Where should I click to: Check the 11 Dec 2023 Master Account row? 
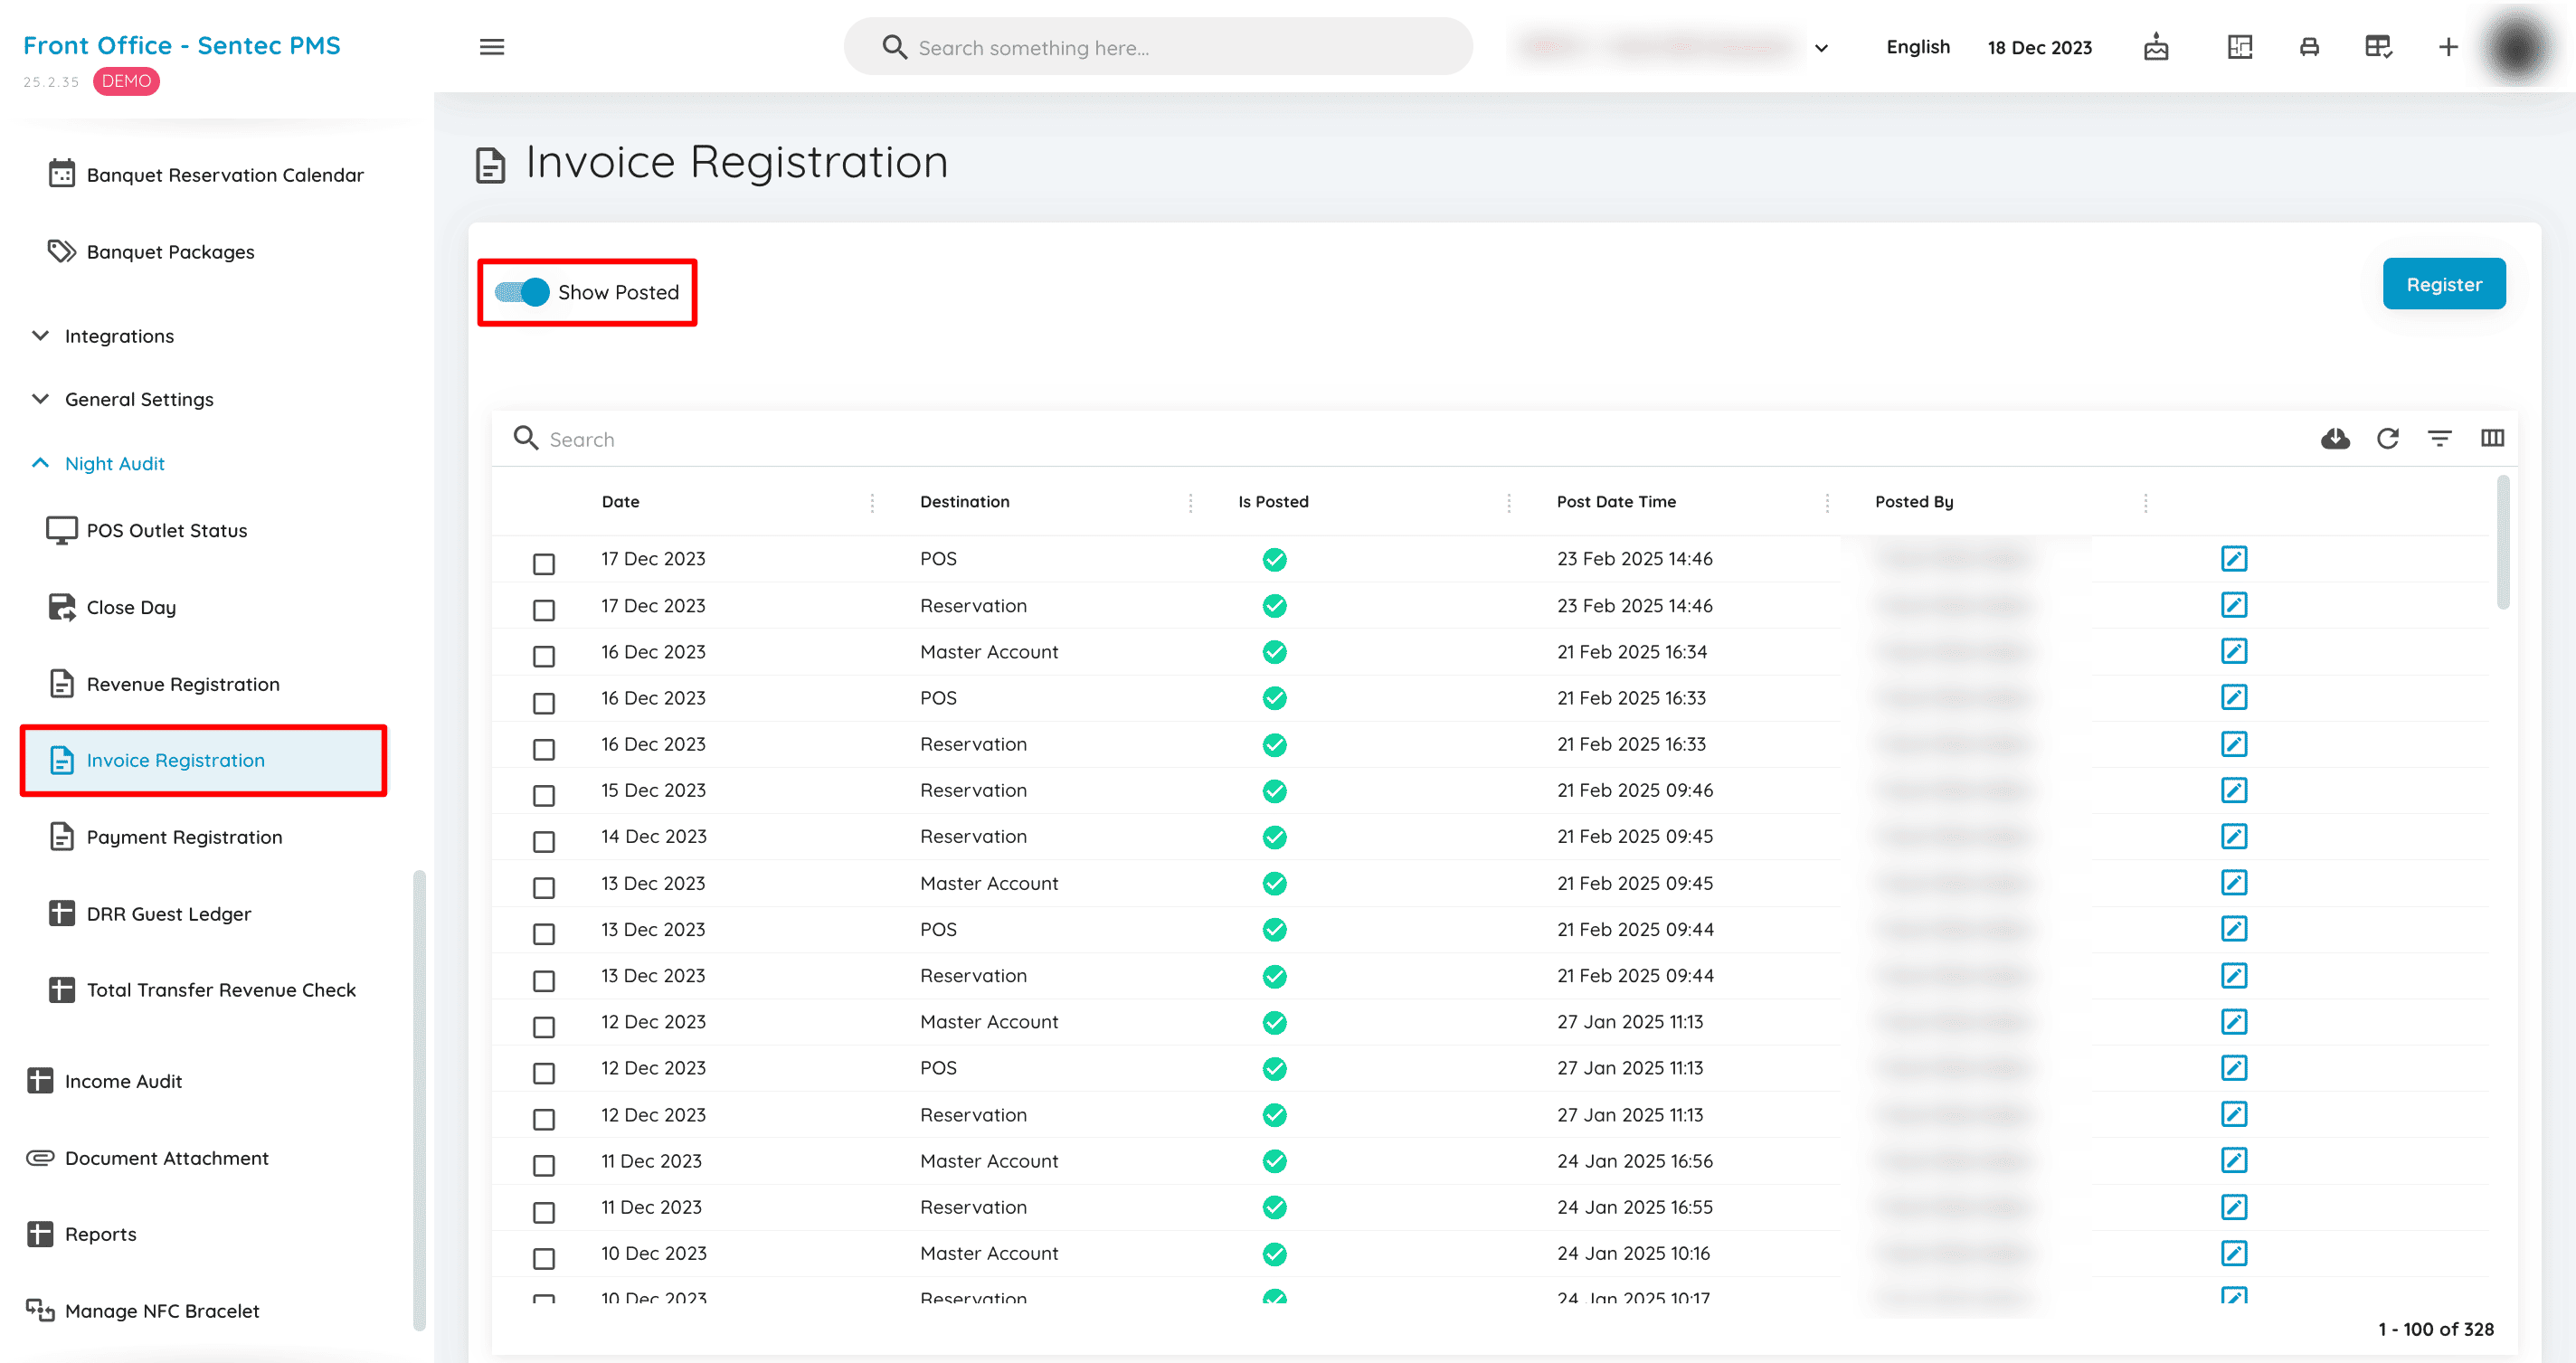[x=544, y=1166]
